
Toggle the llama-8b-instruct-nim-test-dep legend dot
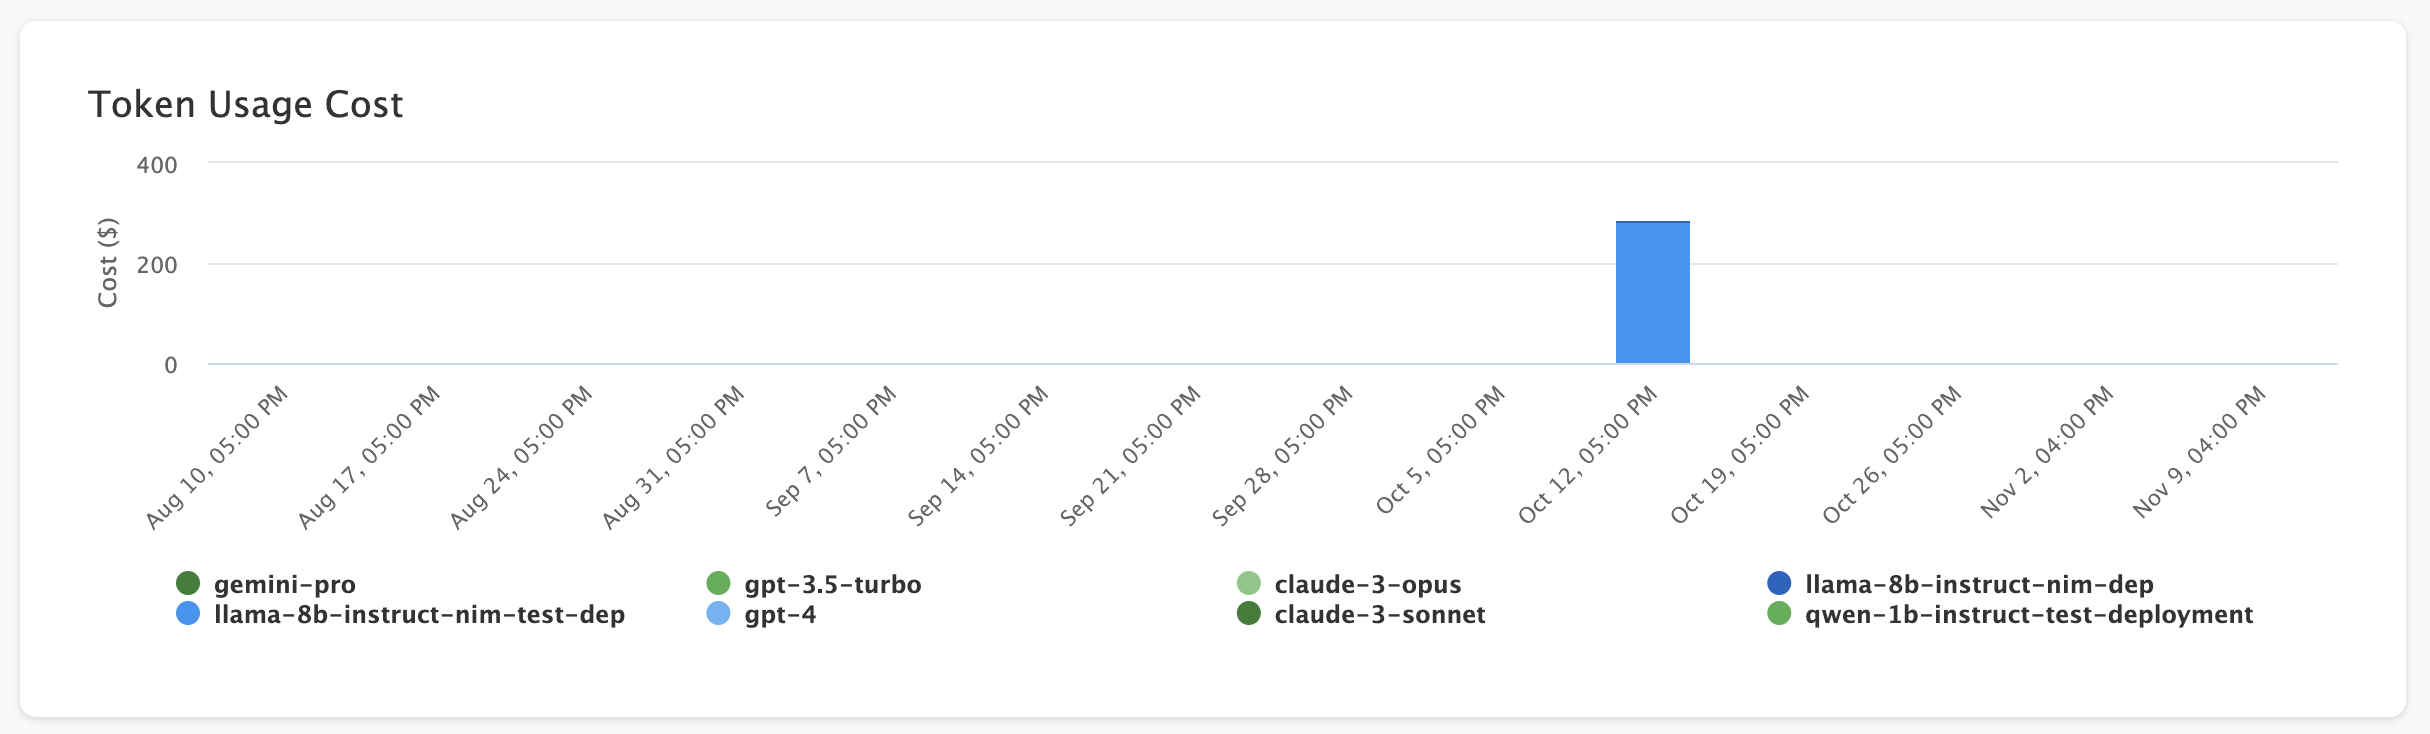(188, 614)
